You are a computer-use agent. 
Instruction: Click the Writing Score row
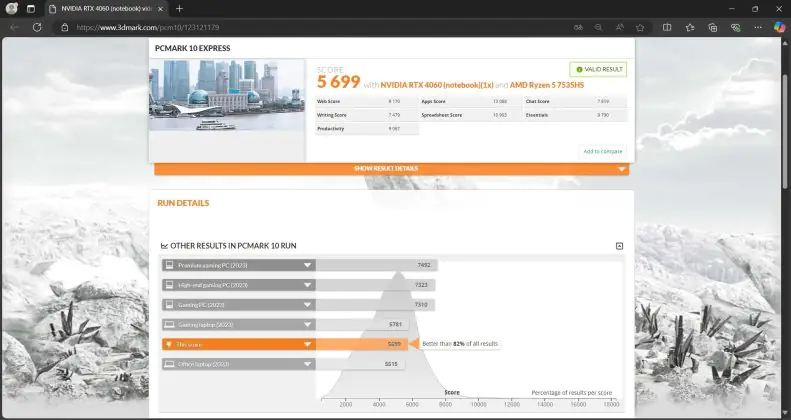pyautogui.click(x=366, y=115)
